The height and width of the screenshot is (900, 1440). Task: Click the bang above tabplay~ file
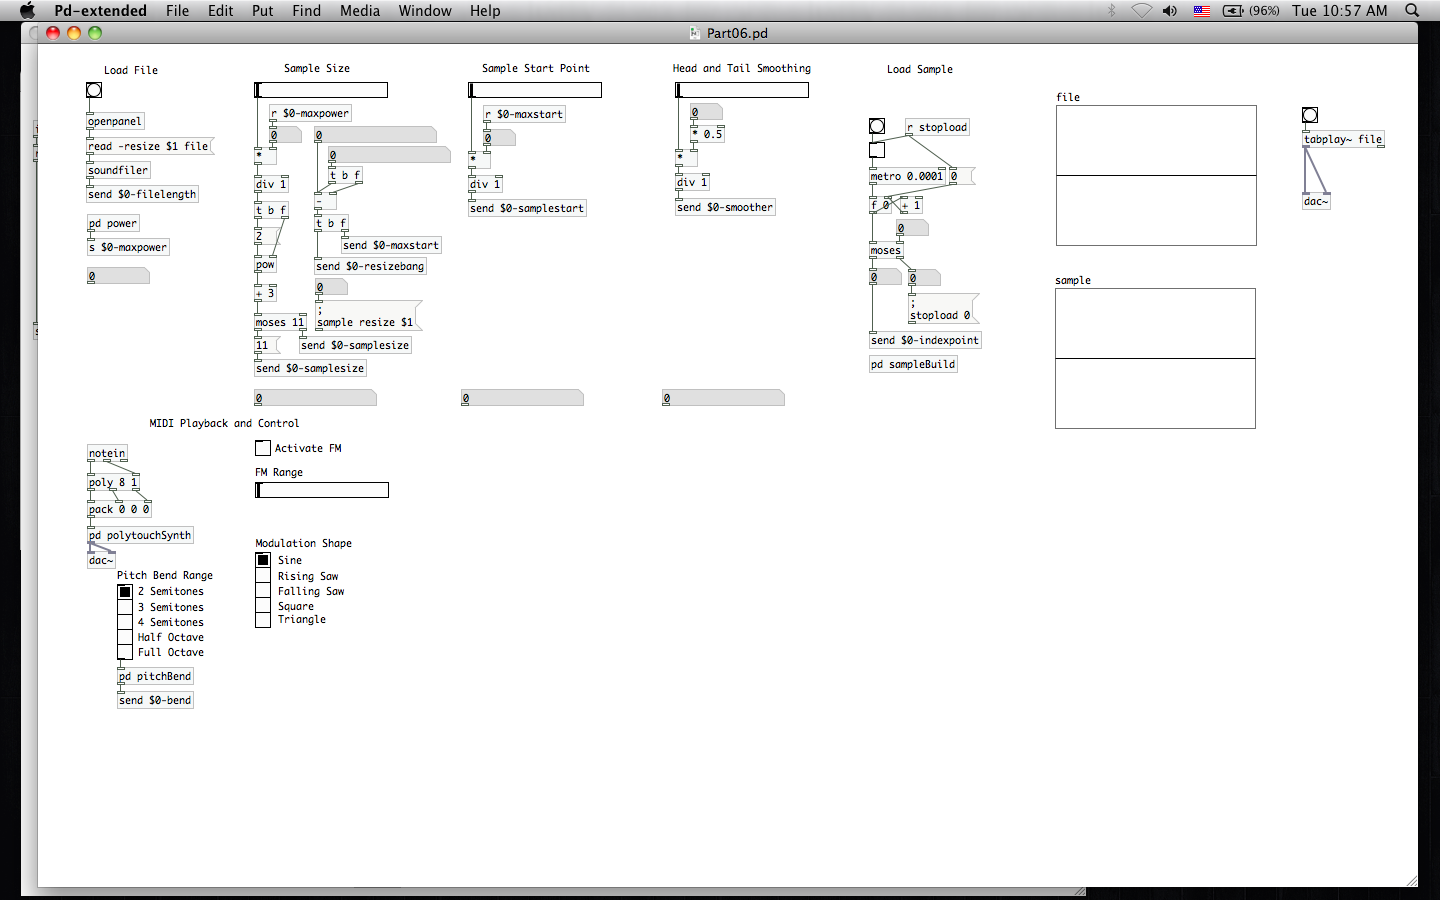pyautogui.click(x=1310, y=115)
